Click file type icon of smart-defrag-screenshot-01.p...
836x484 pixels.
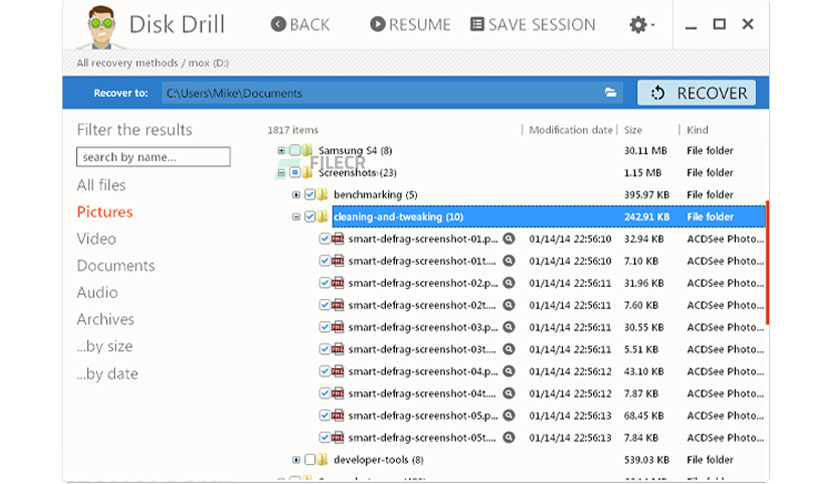[x=338, y=239]
